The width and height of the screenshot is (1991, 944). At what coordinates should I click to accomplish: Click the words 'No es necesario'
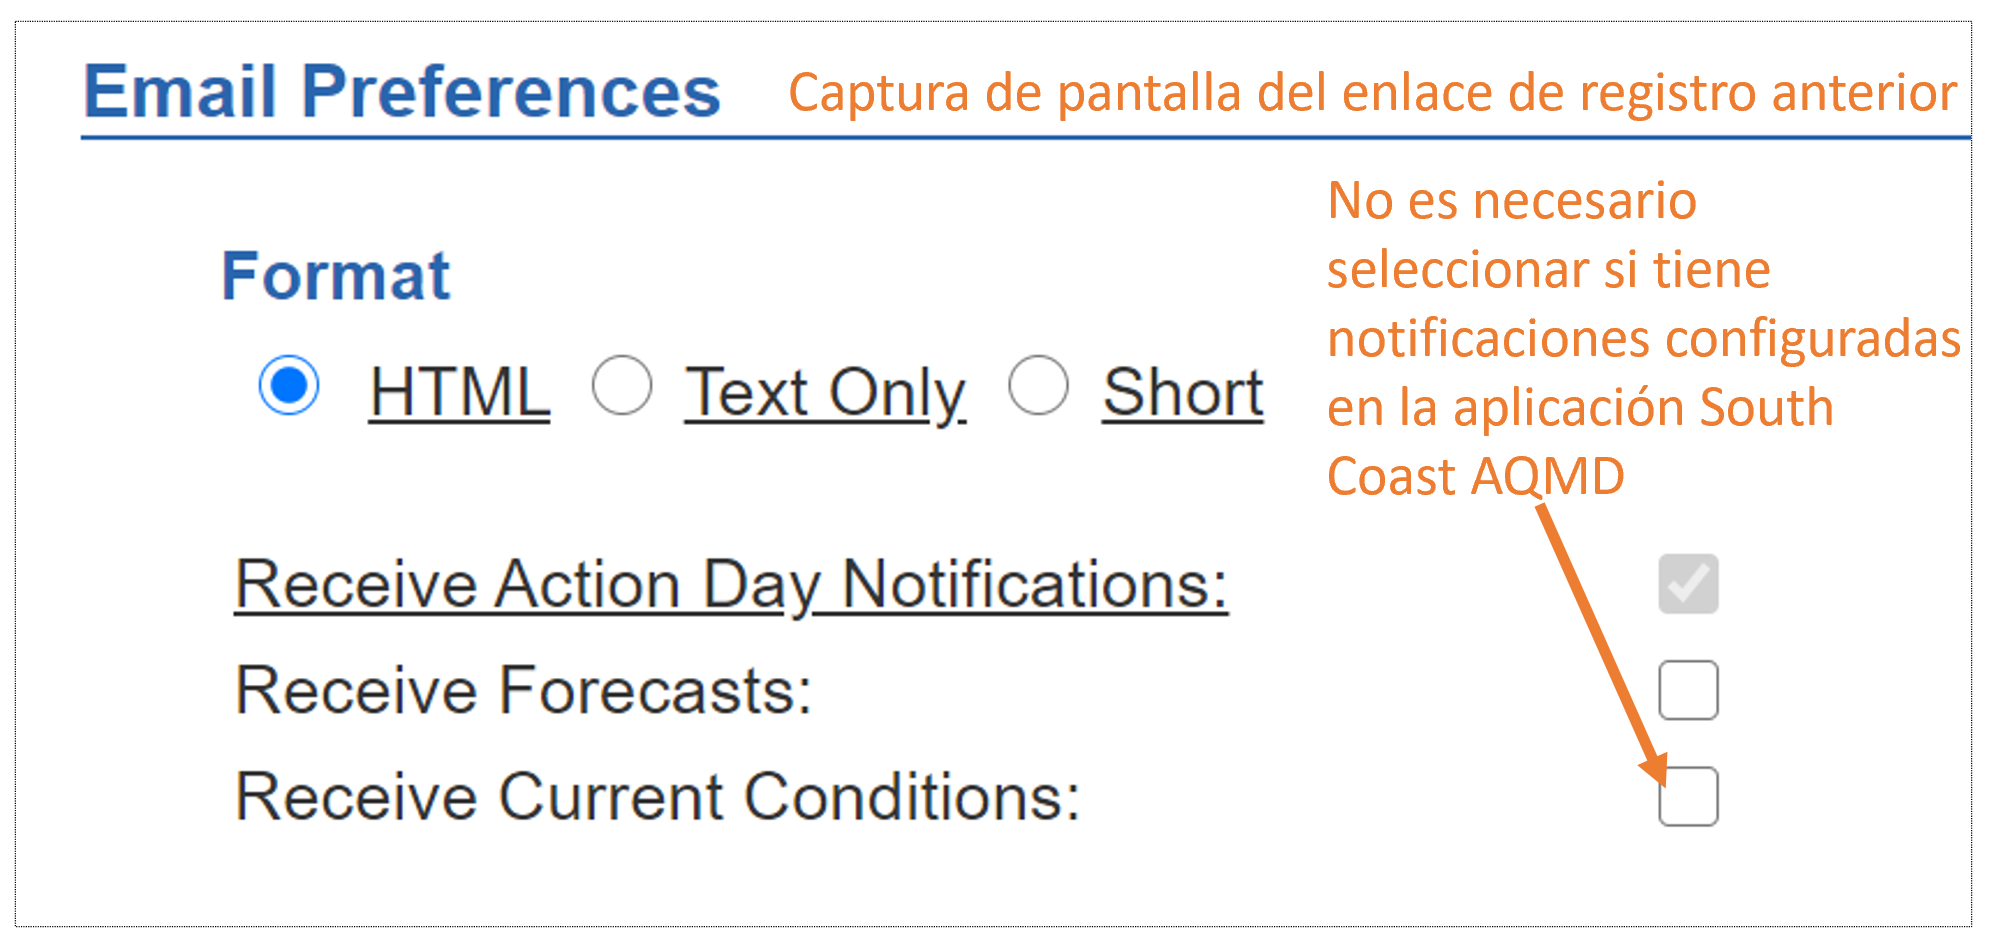click(x=1512, y=200)
